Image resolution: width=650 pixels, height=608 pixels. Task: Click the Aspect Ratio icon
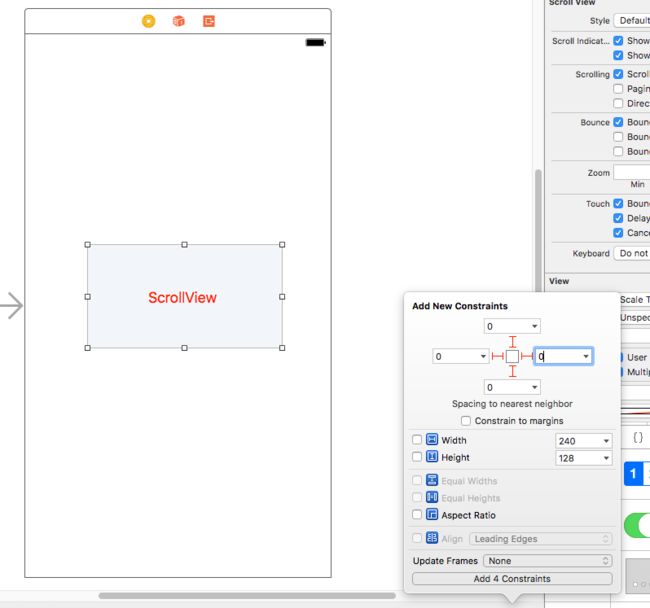click(x=432, y=514)
